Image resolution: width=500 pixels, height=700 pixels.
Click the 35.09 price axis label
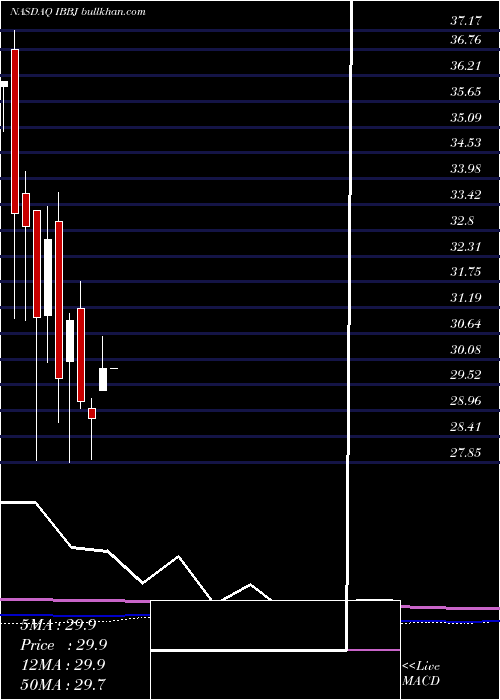pos(466,118)
